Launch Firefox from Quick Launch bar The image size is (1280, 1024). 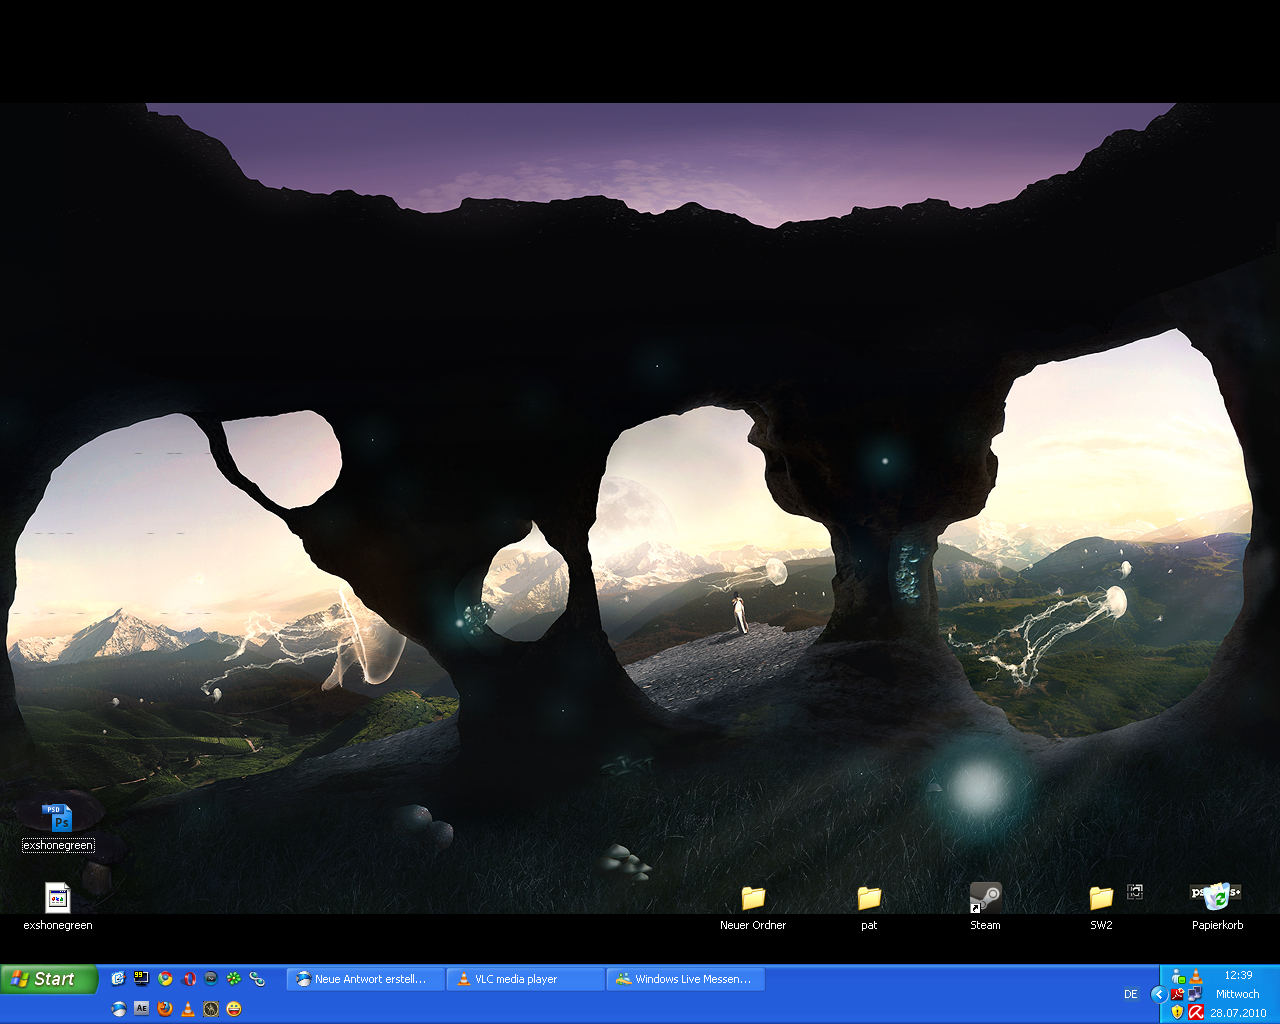click(165, 1009)
